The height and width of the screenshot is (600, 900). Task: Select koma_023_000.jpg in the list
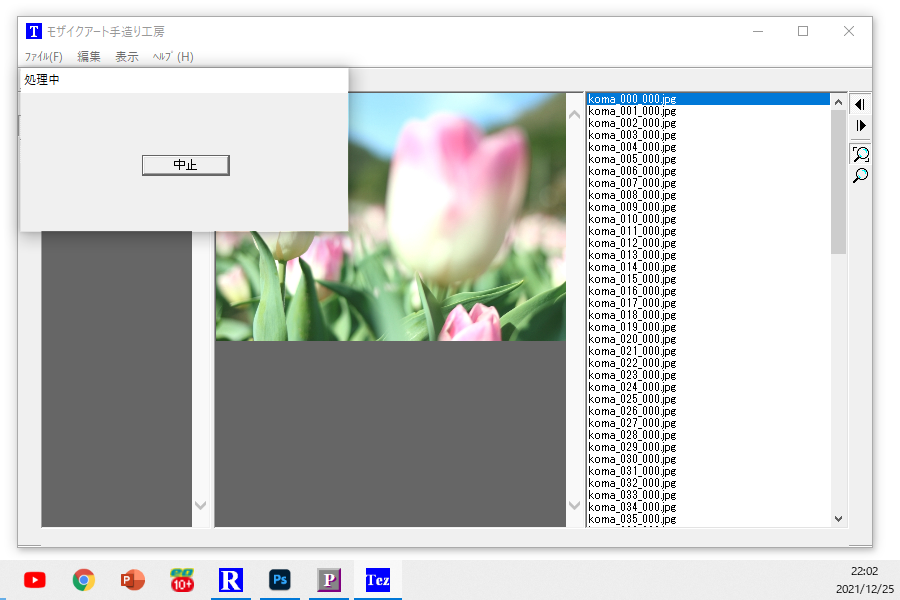click(708, 376)
